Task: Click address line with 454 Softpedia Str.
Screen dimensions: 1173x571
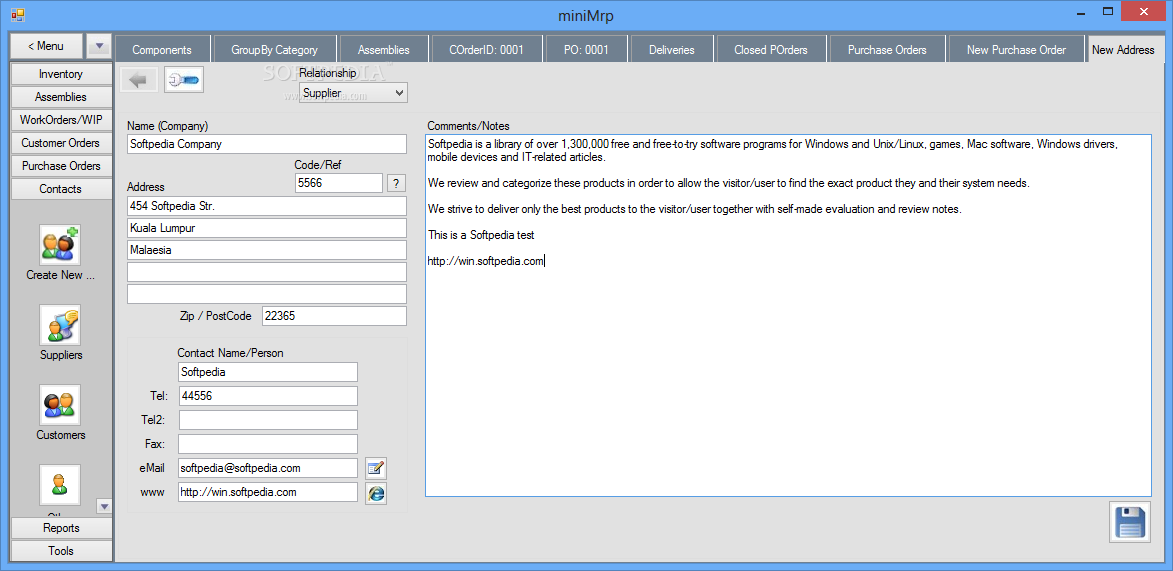Action: 267,206
